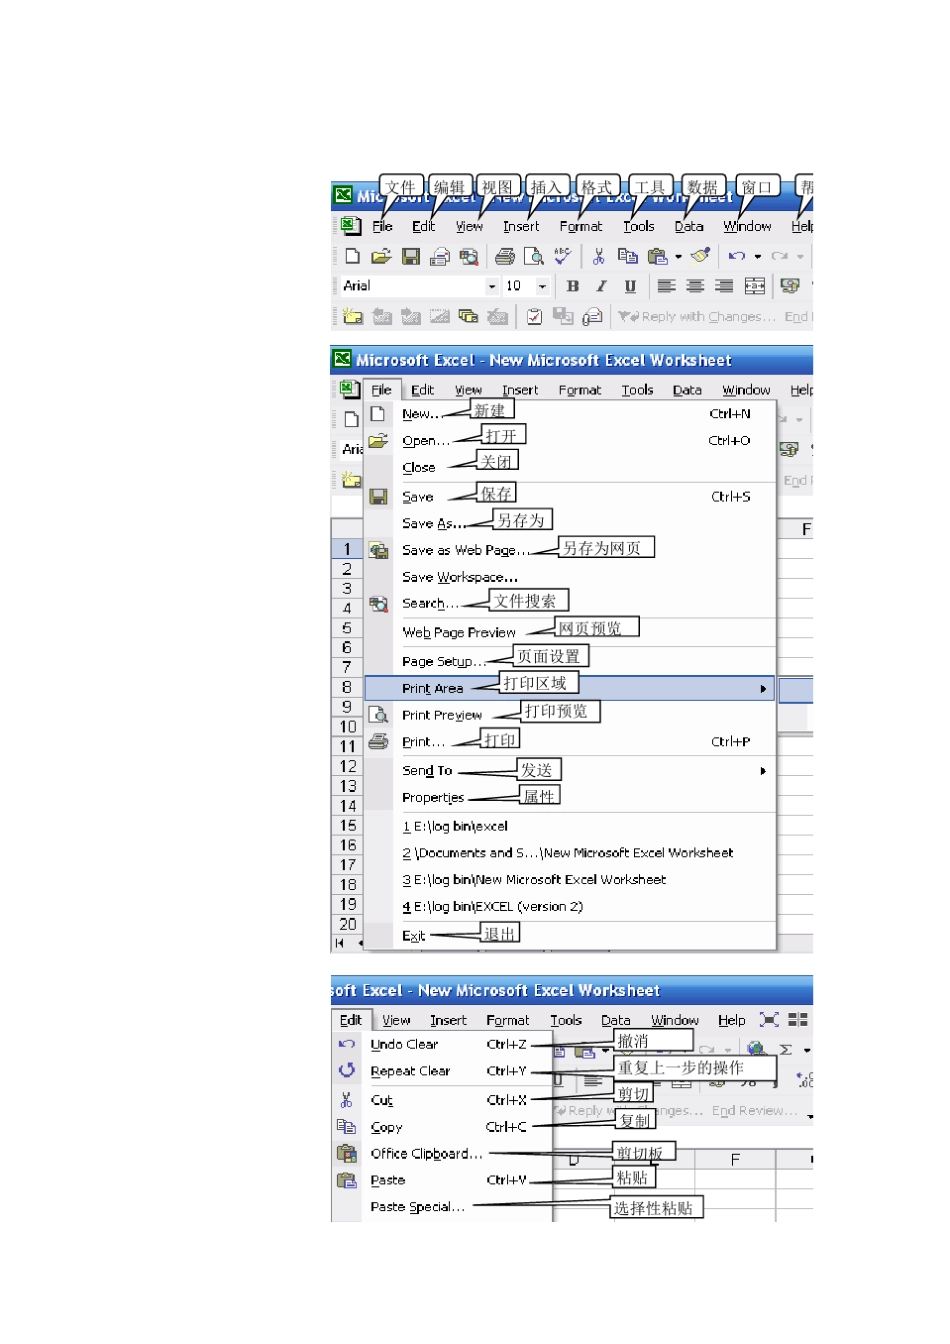Click the Send to Mail Recipient paperclip icon
This screenshot has width=950, height=1344.
pos(592,316)
